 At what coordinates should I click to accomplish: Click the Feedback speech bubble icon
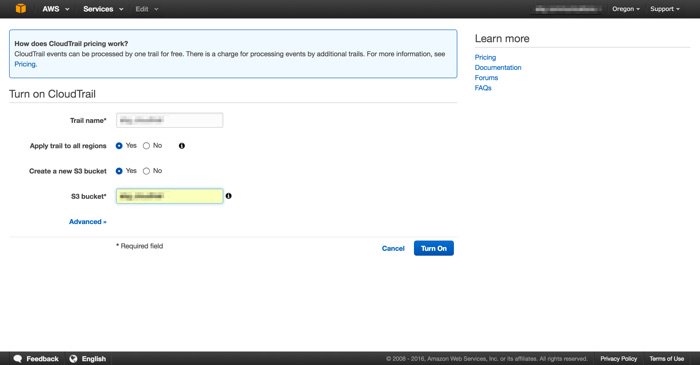click(18, 359)
